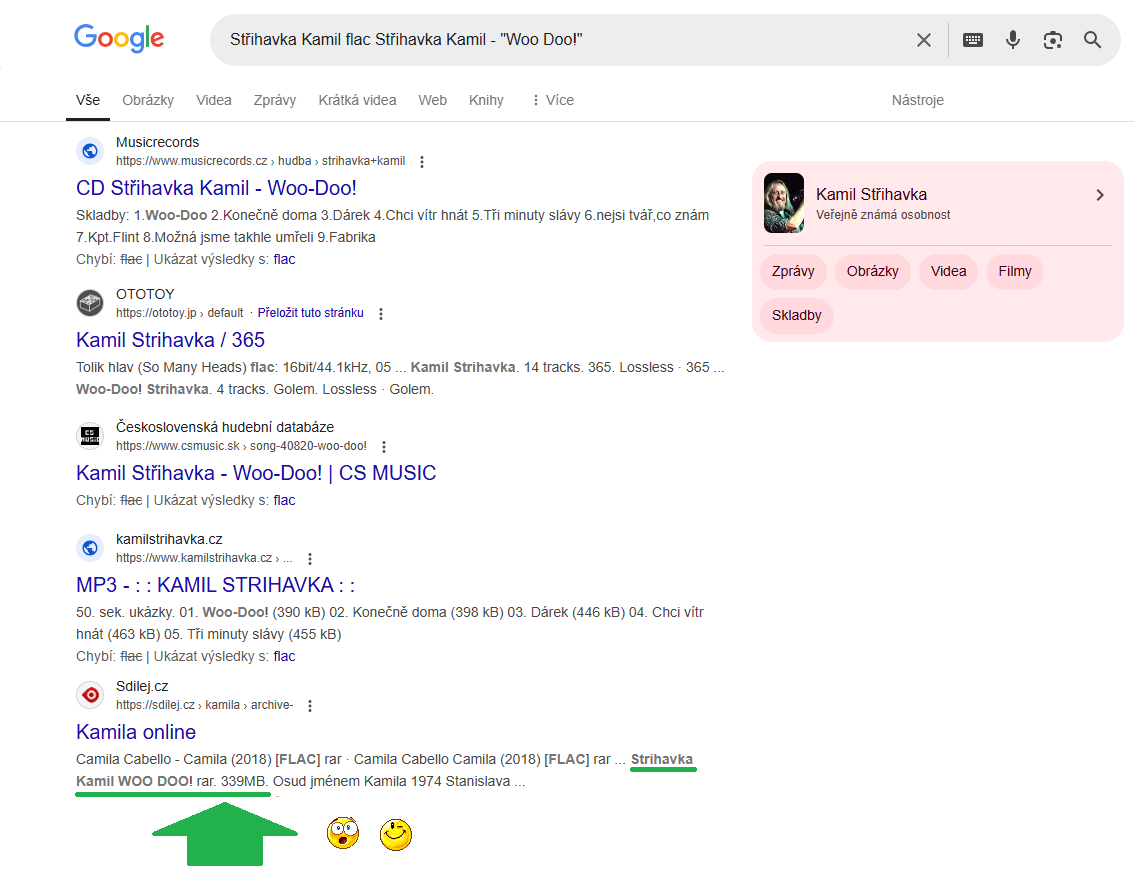Open options menu for Sdilej.cz result
The image size is (1134, 878).
310,706
